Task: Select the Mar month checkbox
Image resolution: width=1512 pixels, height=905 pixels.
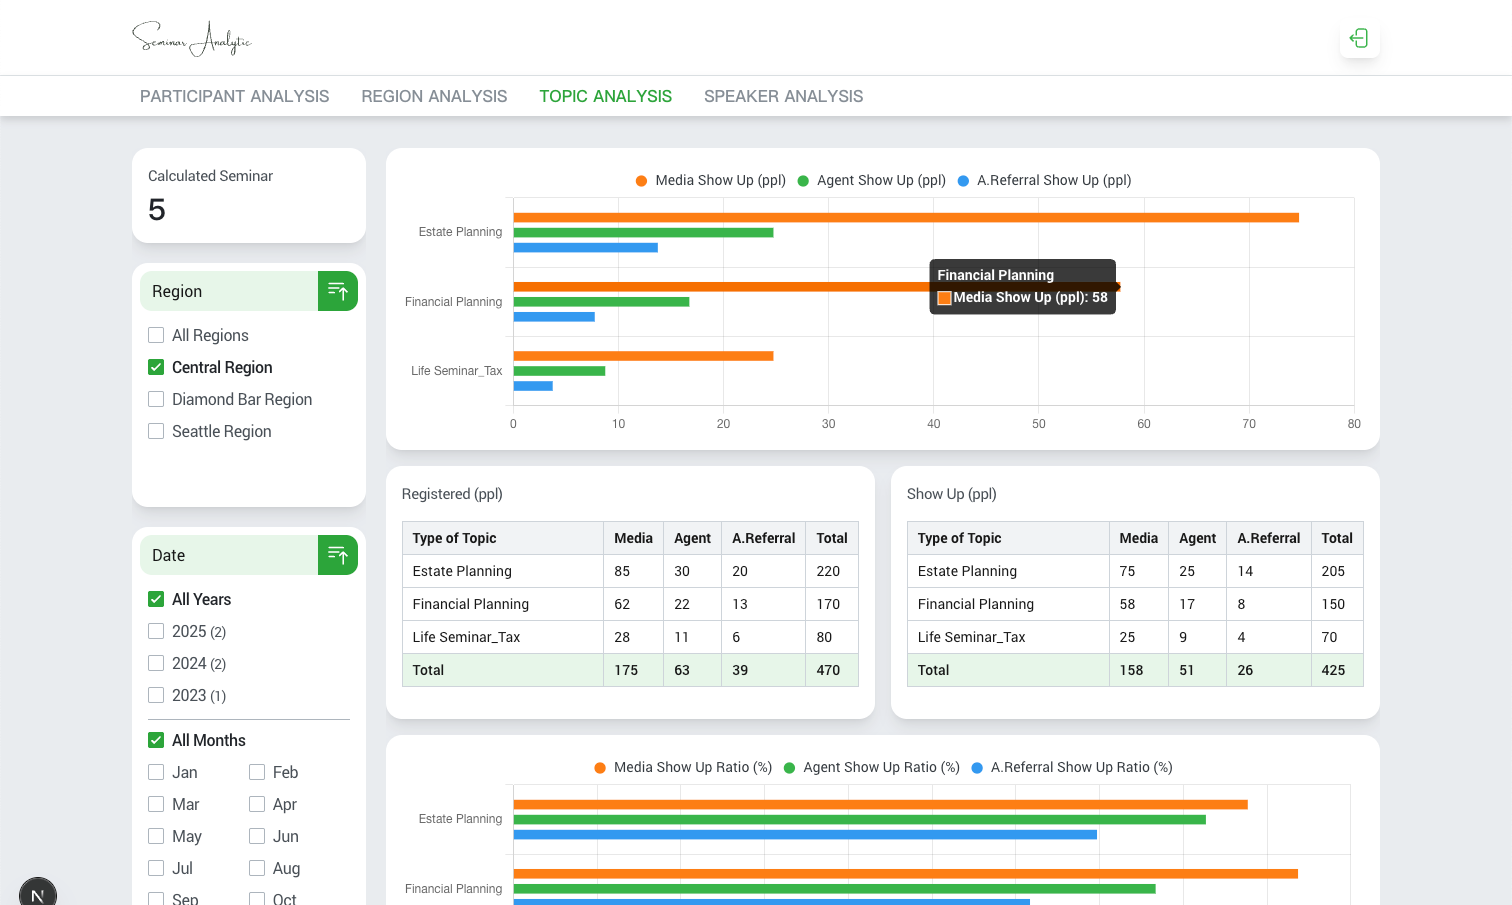Action: [x=156, y=804]
